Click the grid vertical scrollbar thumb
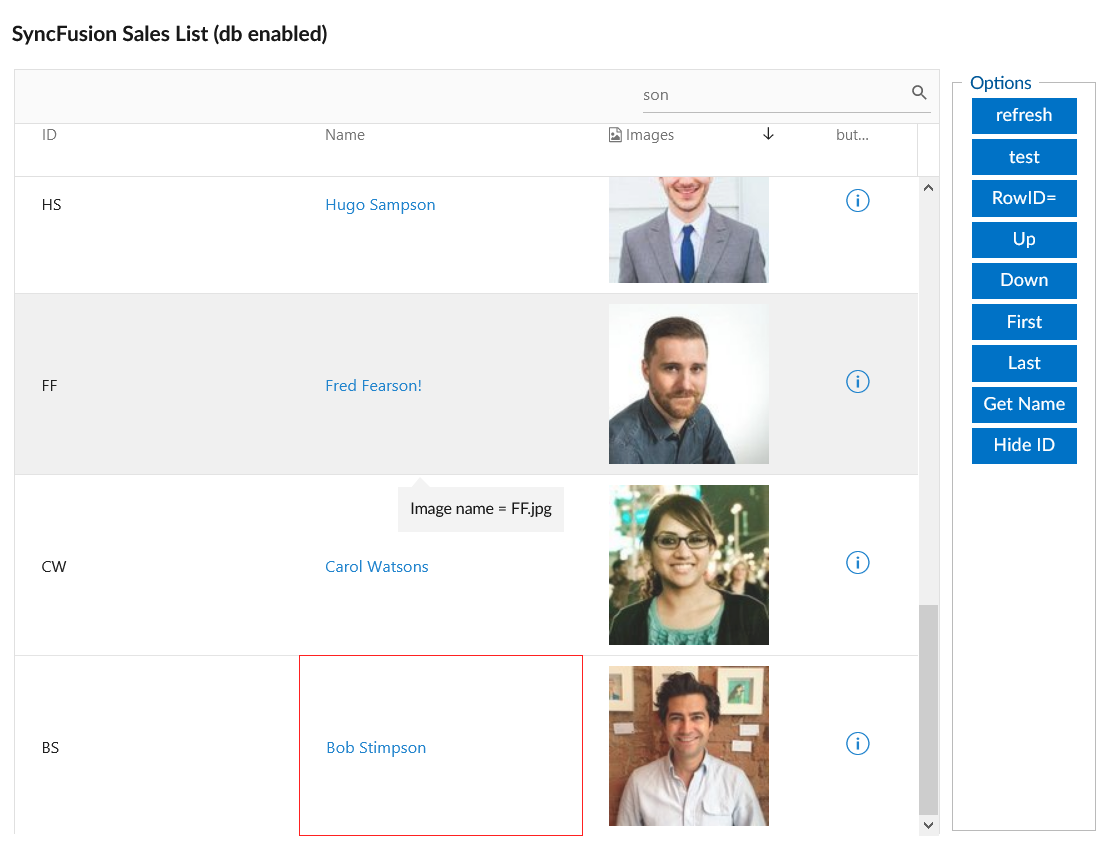1107x848 pixels. (928, 709)
